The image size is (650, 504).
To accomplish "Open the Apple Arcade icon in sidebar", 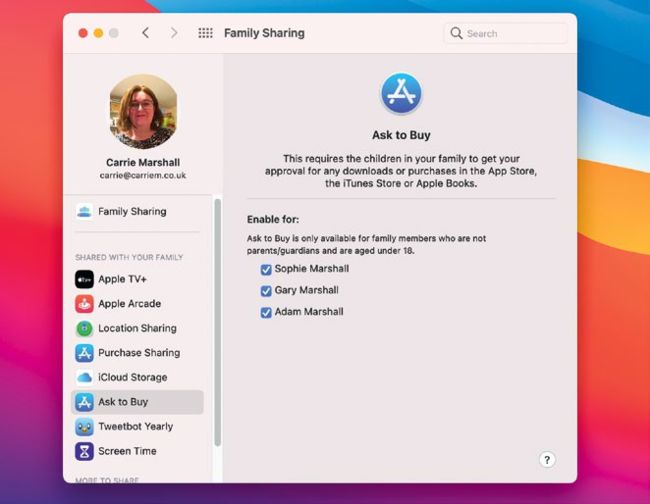I will tap(84, 304).
